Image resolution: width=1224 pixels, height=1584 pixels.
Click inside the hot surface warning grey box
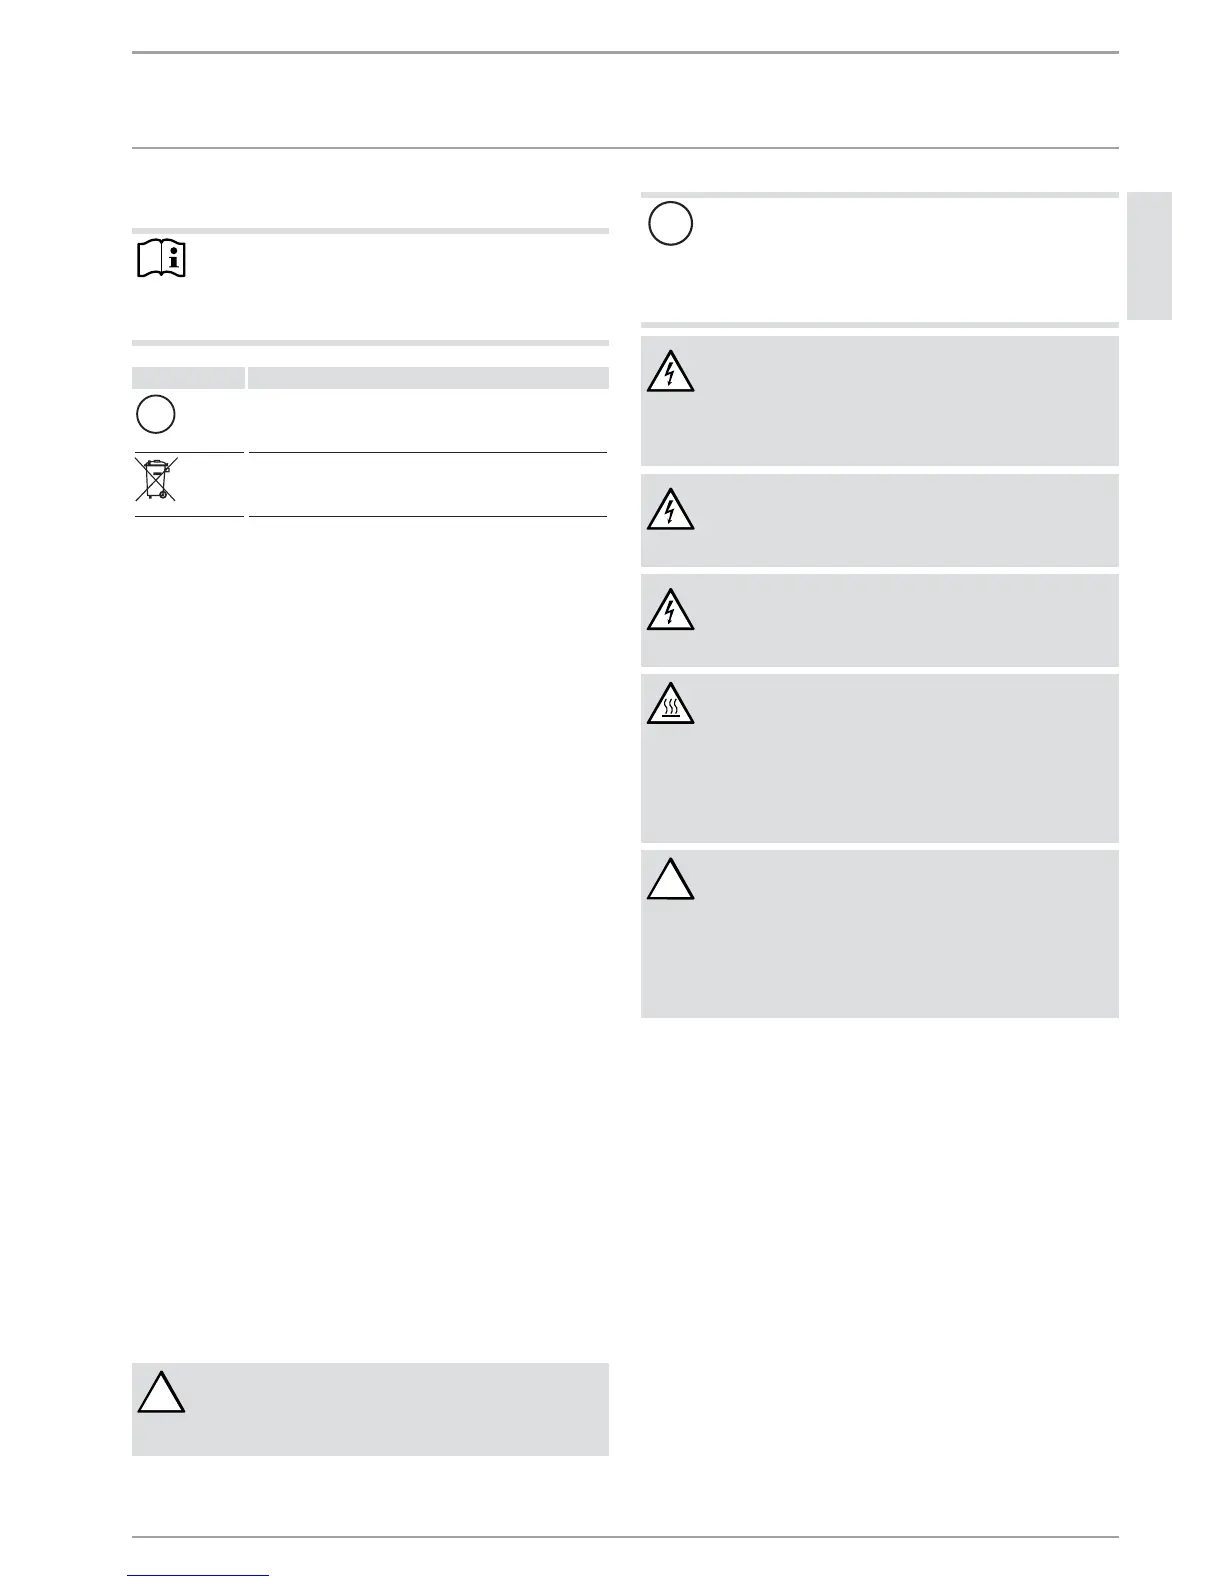(x=879, y=758)
